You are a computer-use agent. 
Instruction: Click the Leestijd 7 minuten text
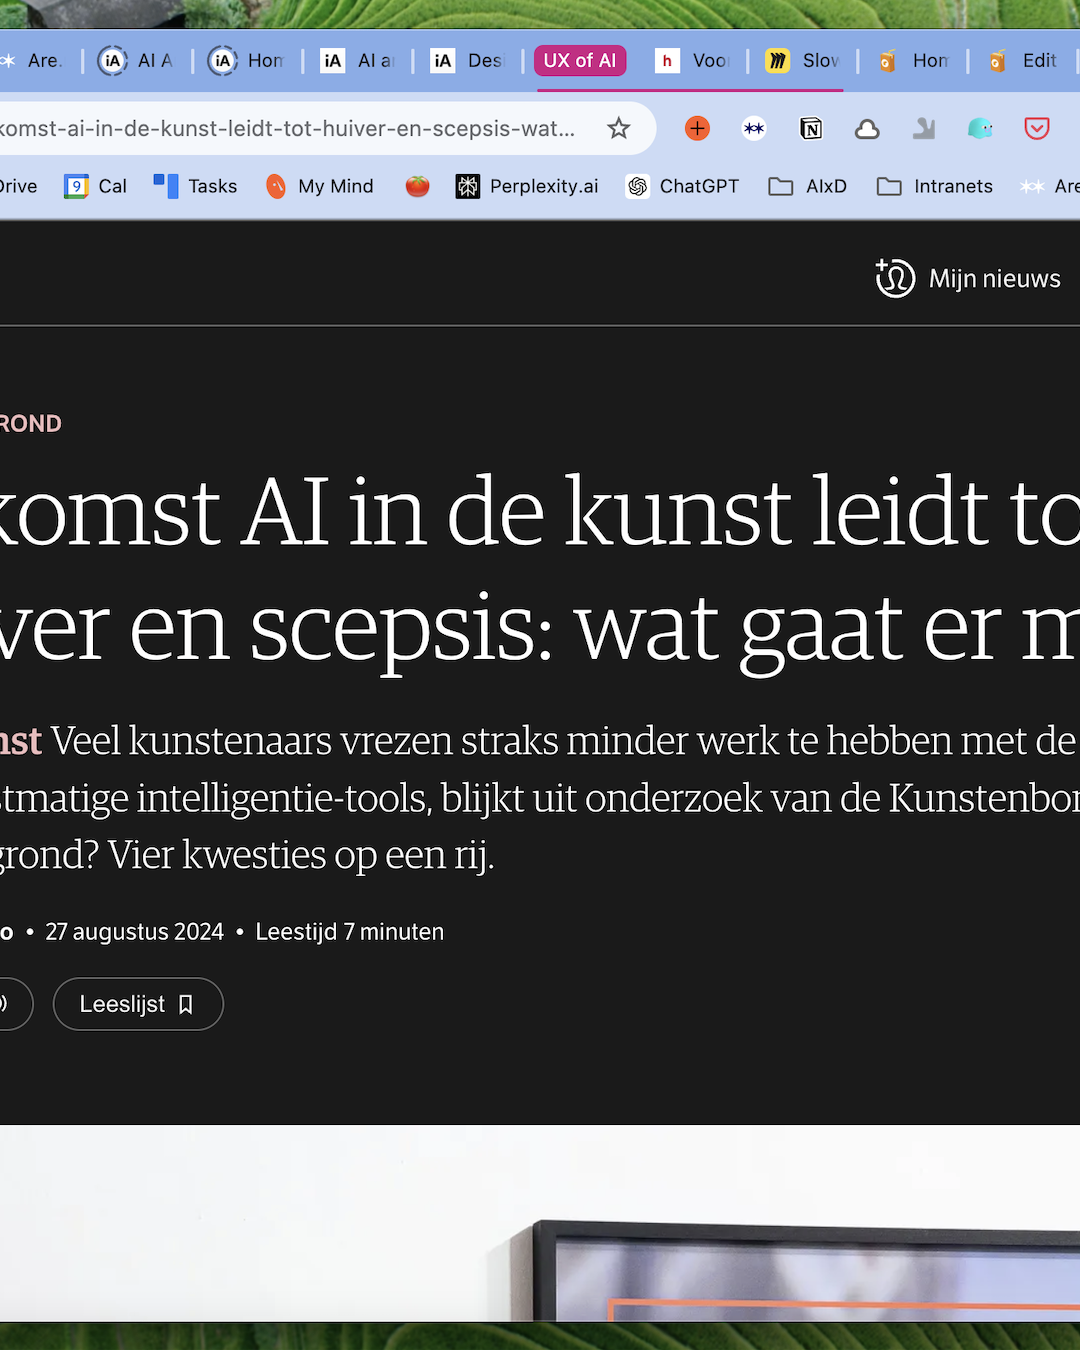coord(349,932)
